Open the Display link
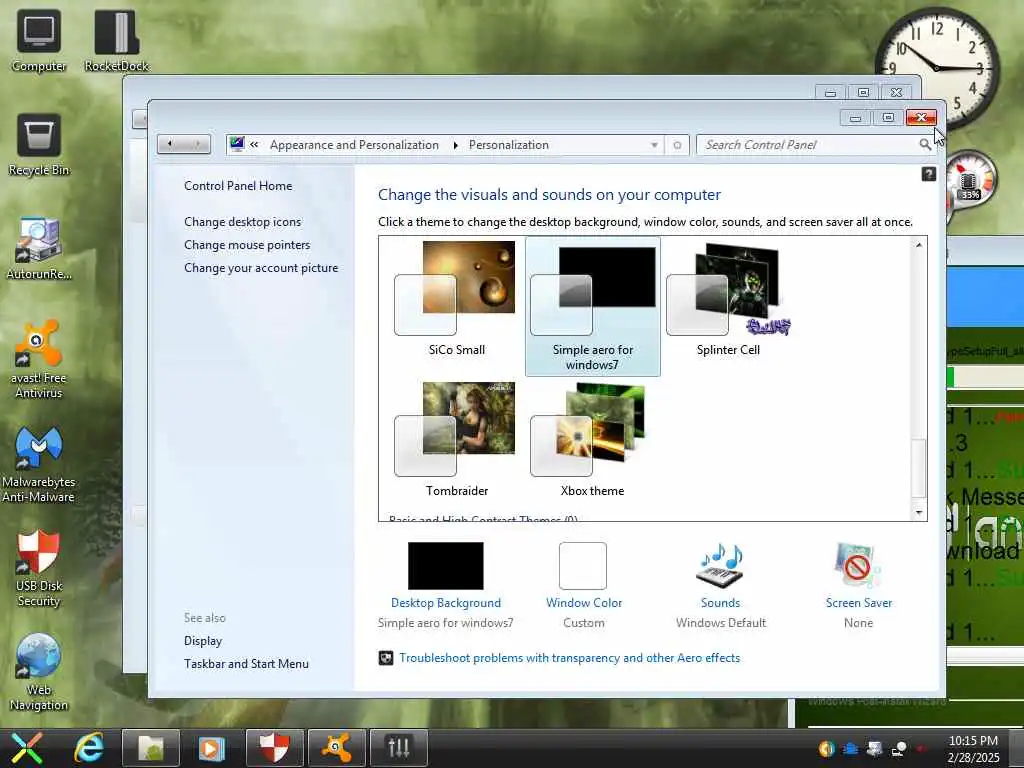The image size is (1024, 768). [x=202, y=641]
